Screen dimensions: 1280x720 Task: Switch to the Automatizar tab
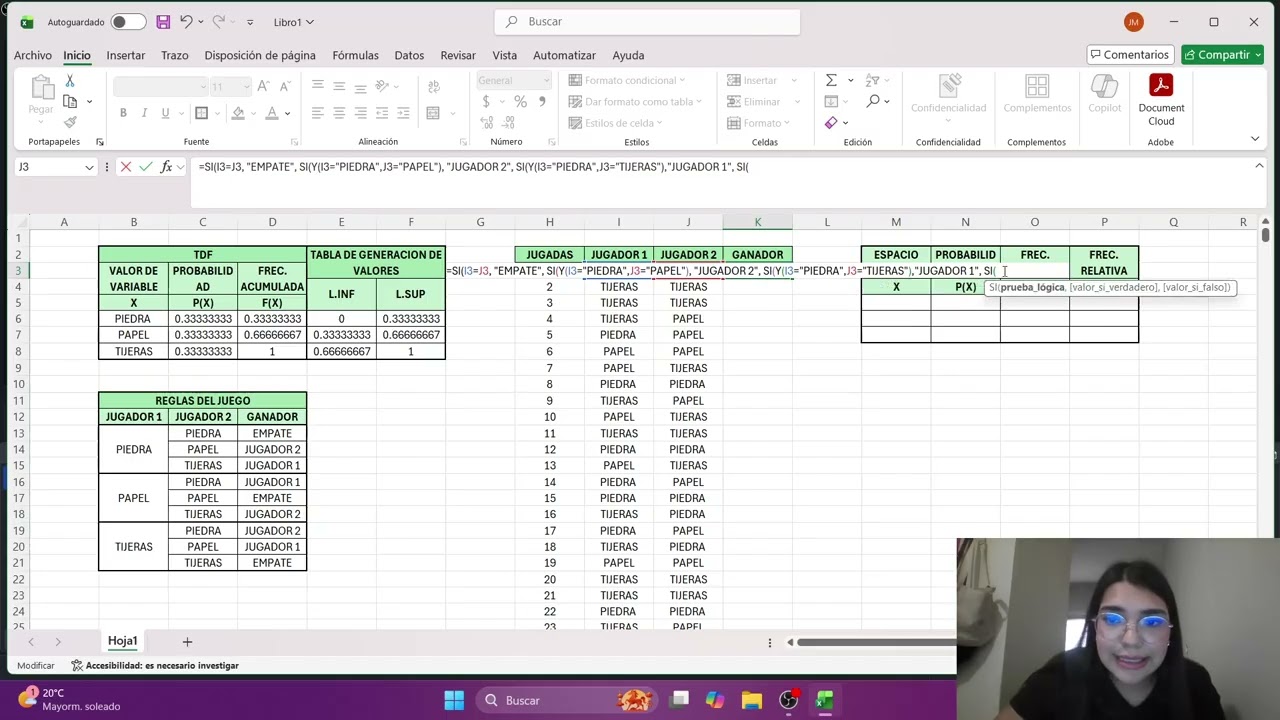(564, 55)
